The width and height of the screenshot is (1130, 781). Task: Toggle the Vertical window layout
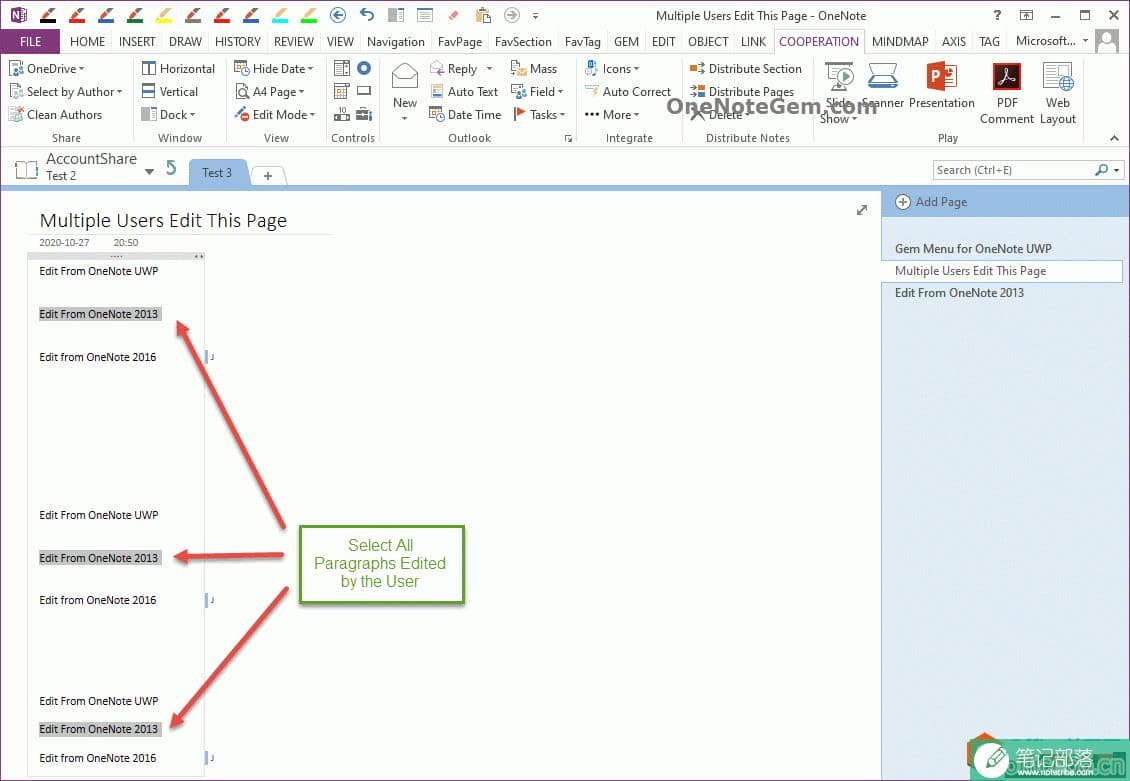[169, 92]
